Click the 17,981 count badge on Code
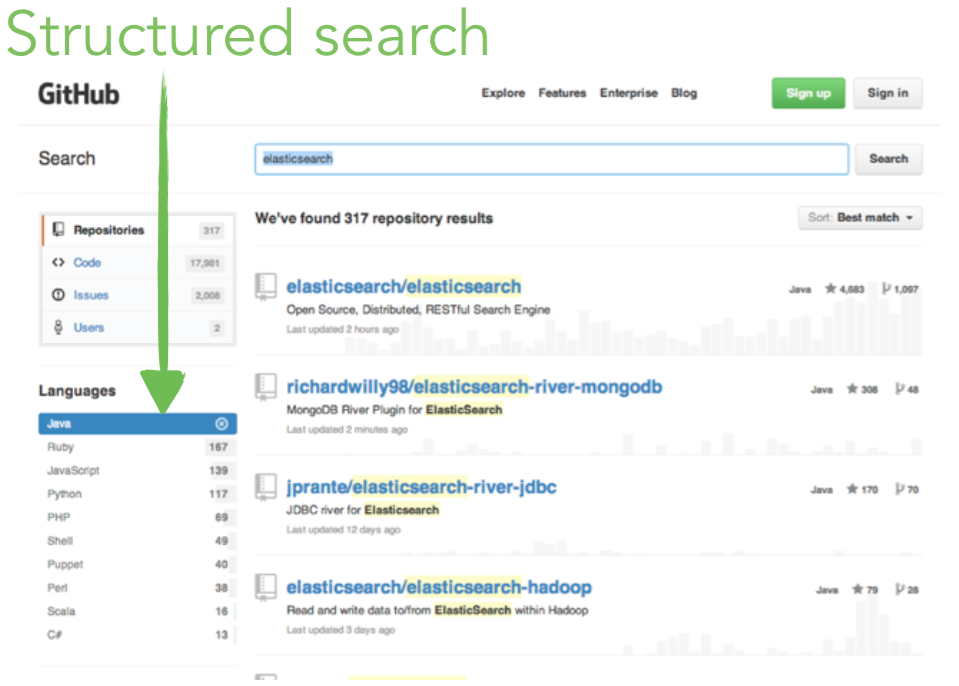 (204, 263)
